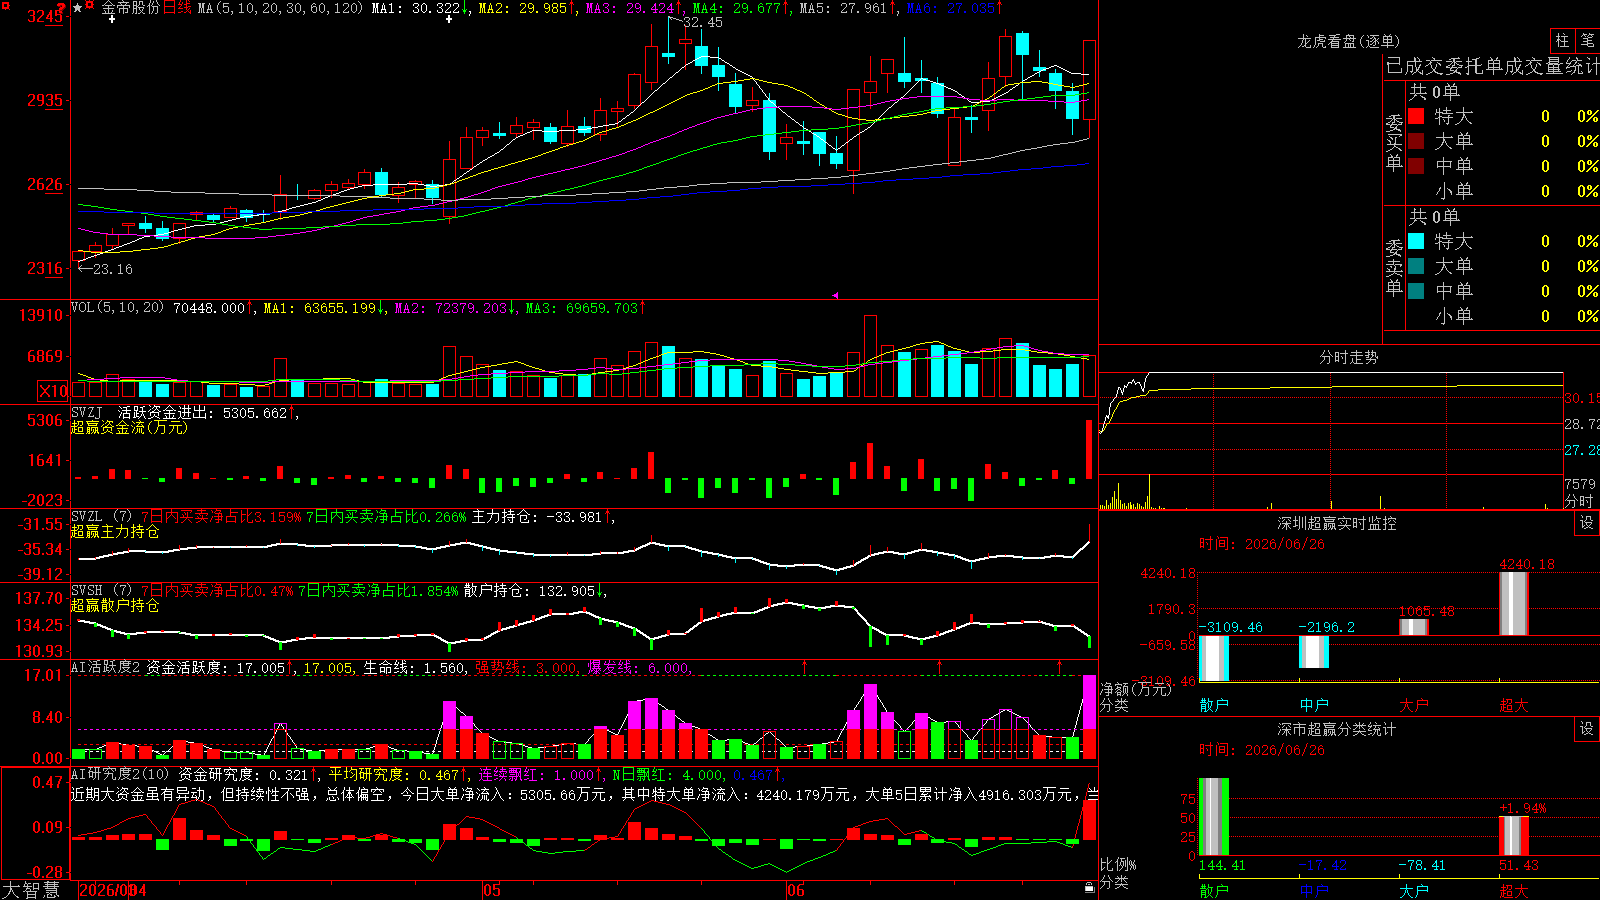Click the teal 大单 sell-order swatch

(1416, 266)
